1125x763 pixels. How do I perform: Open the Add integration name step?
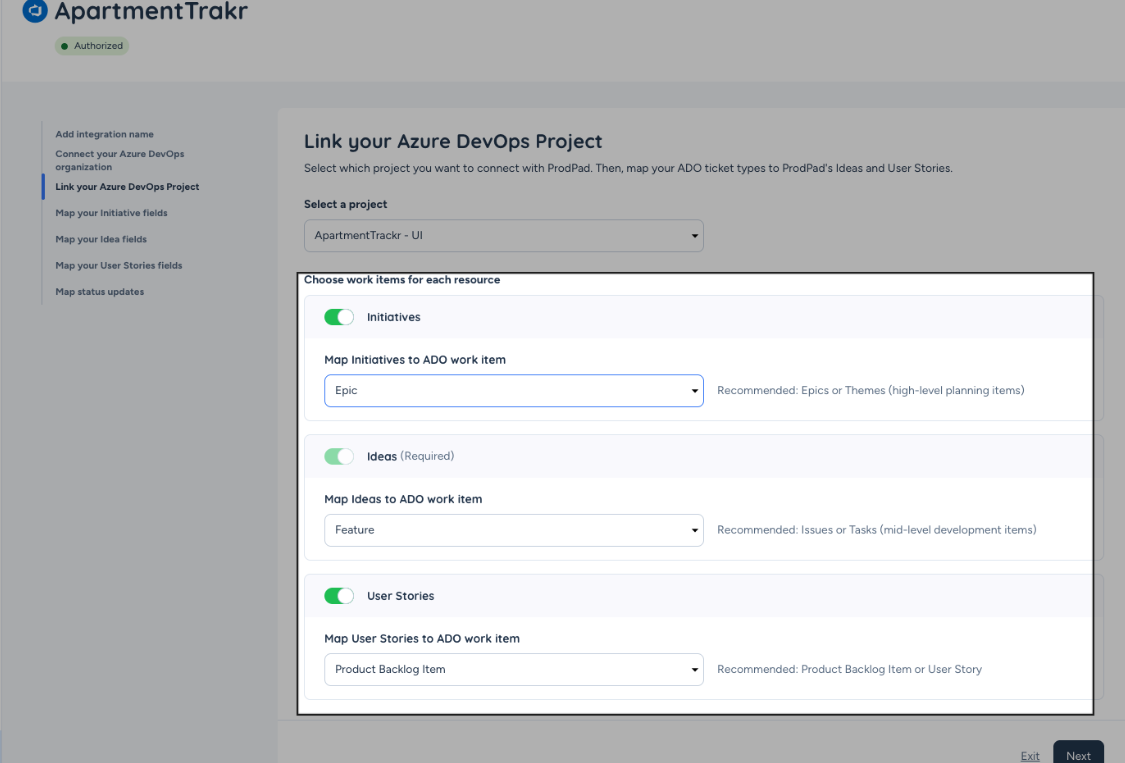click(104, 134)
